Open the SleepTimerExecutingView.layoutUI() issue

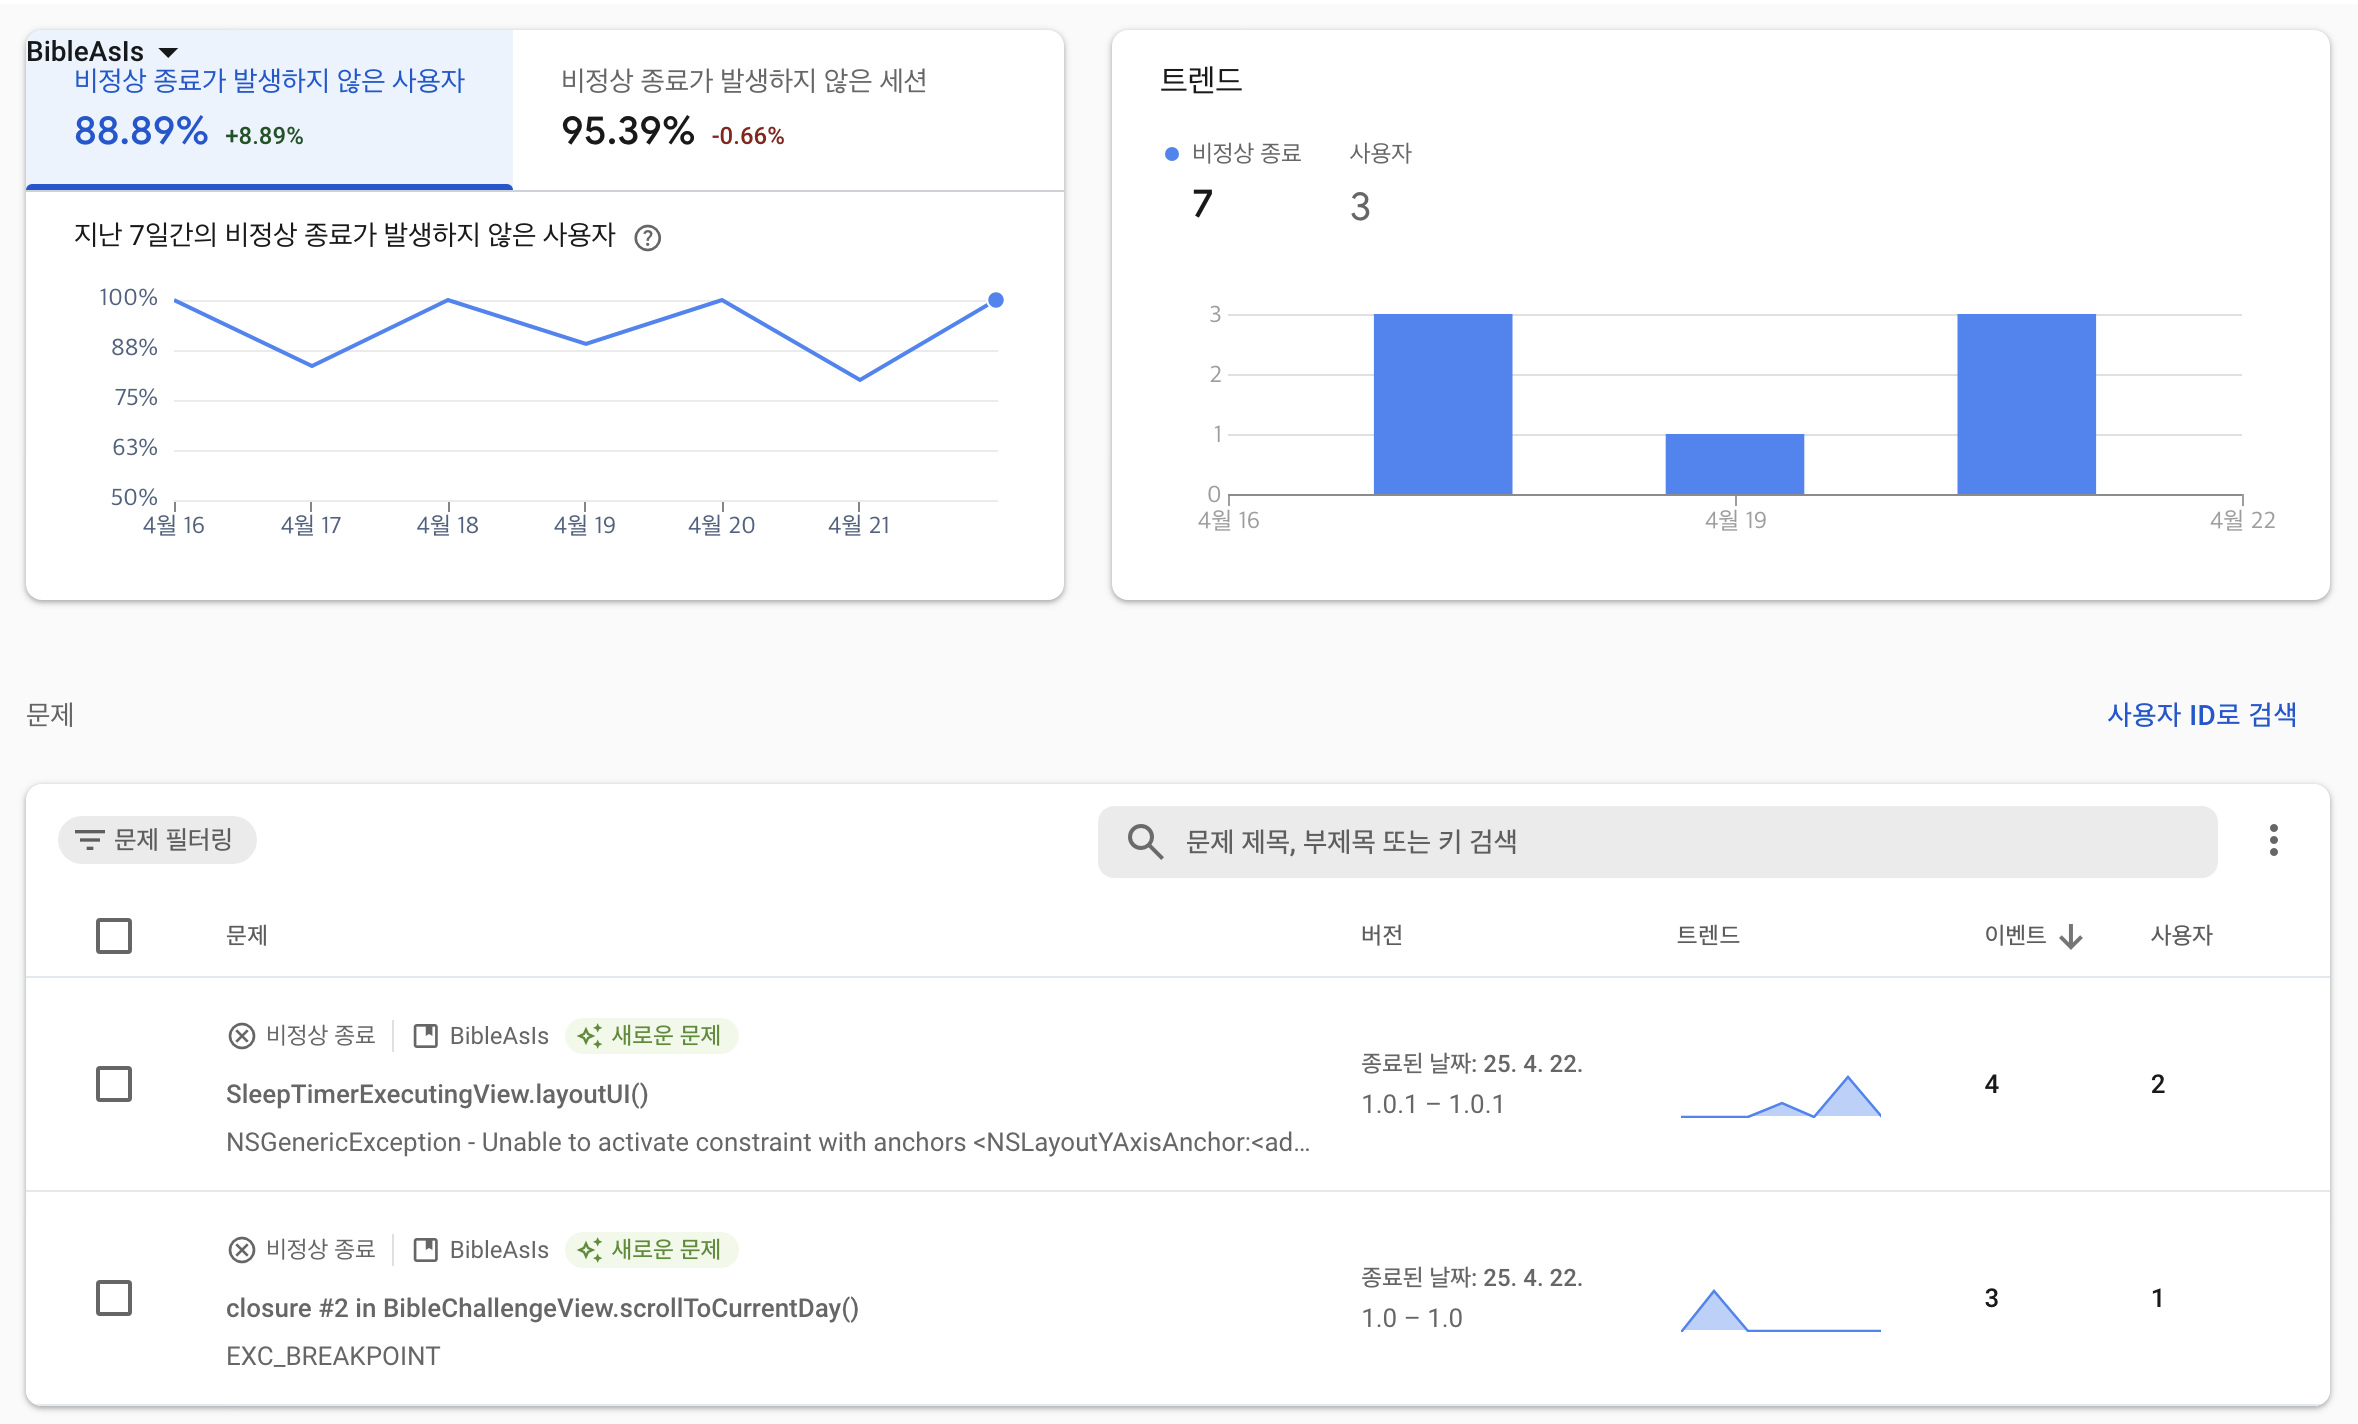(437, 1094)
